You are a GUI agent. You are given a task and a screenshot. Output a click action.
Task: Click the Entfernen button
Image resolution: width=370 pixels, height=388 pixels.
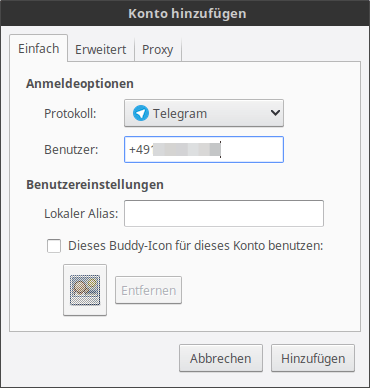pyautogui.click(x=148, y=290)
